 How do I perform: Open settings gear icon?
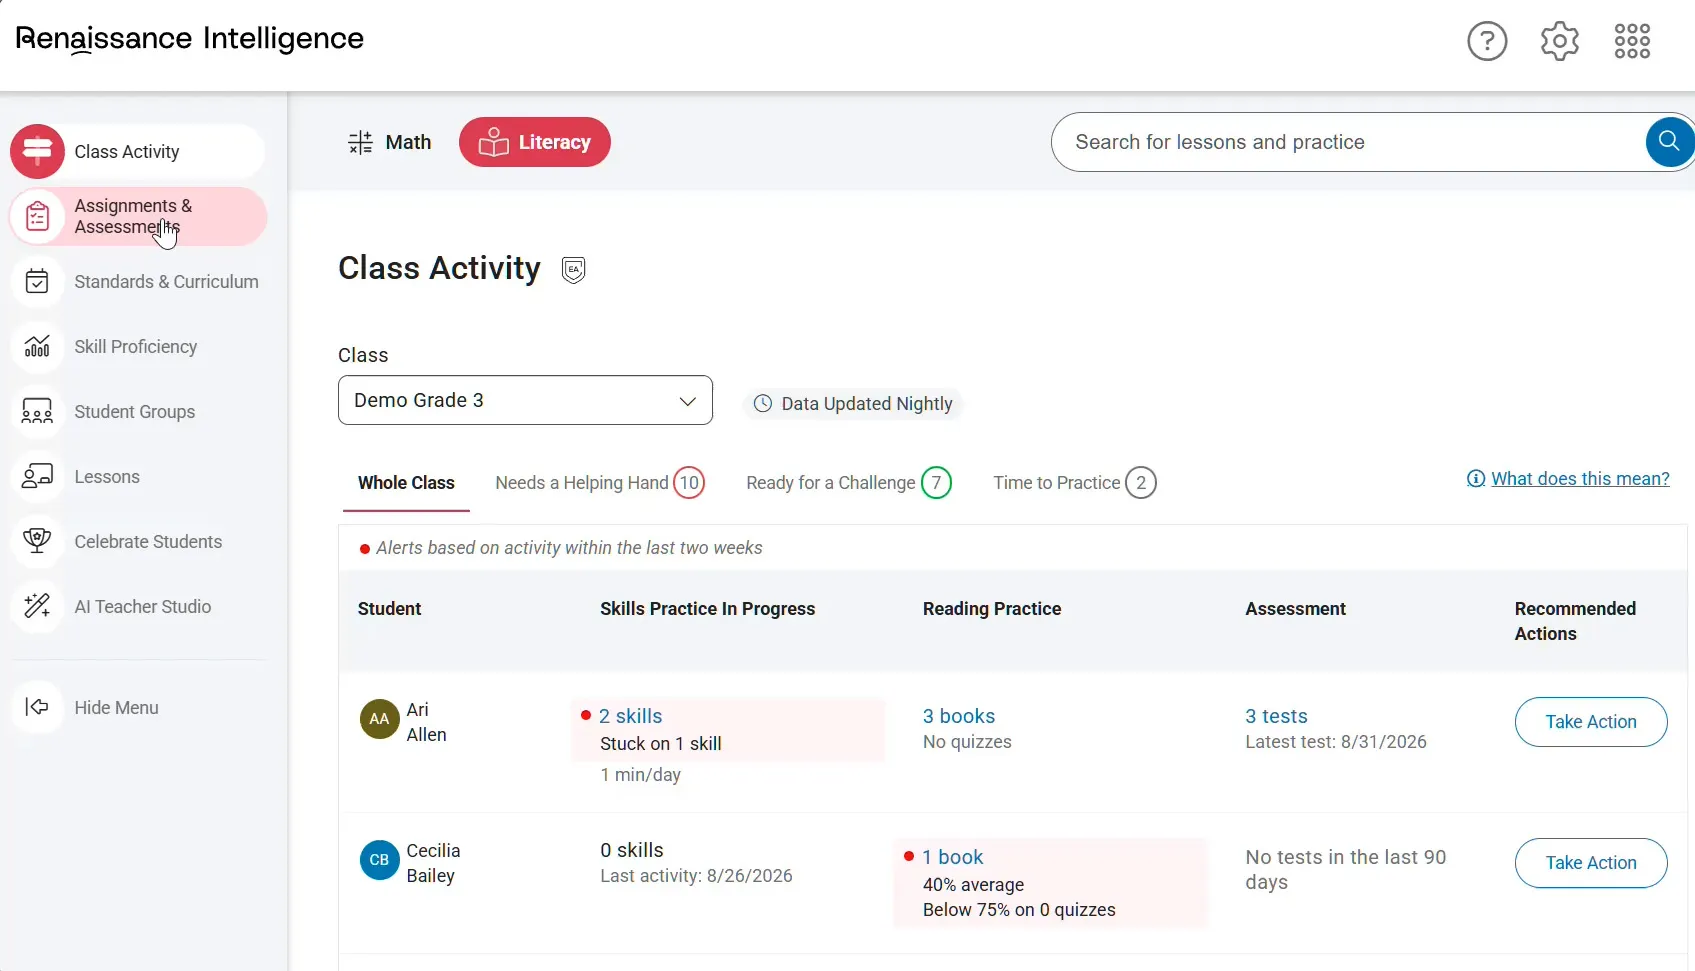[1559, 41]
